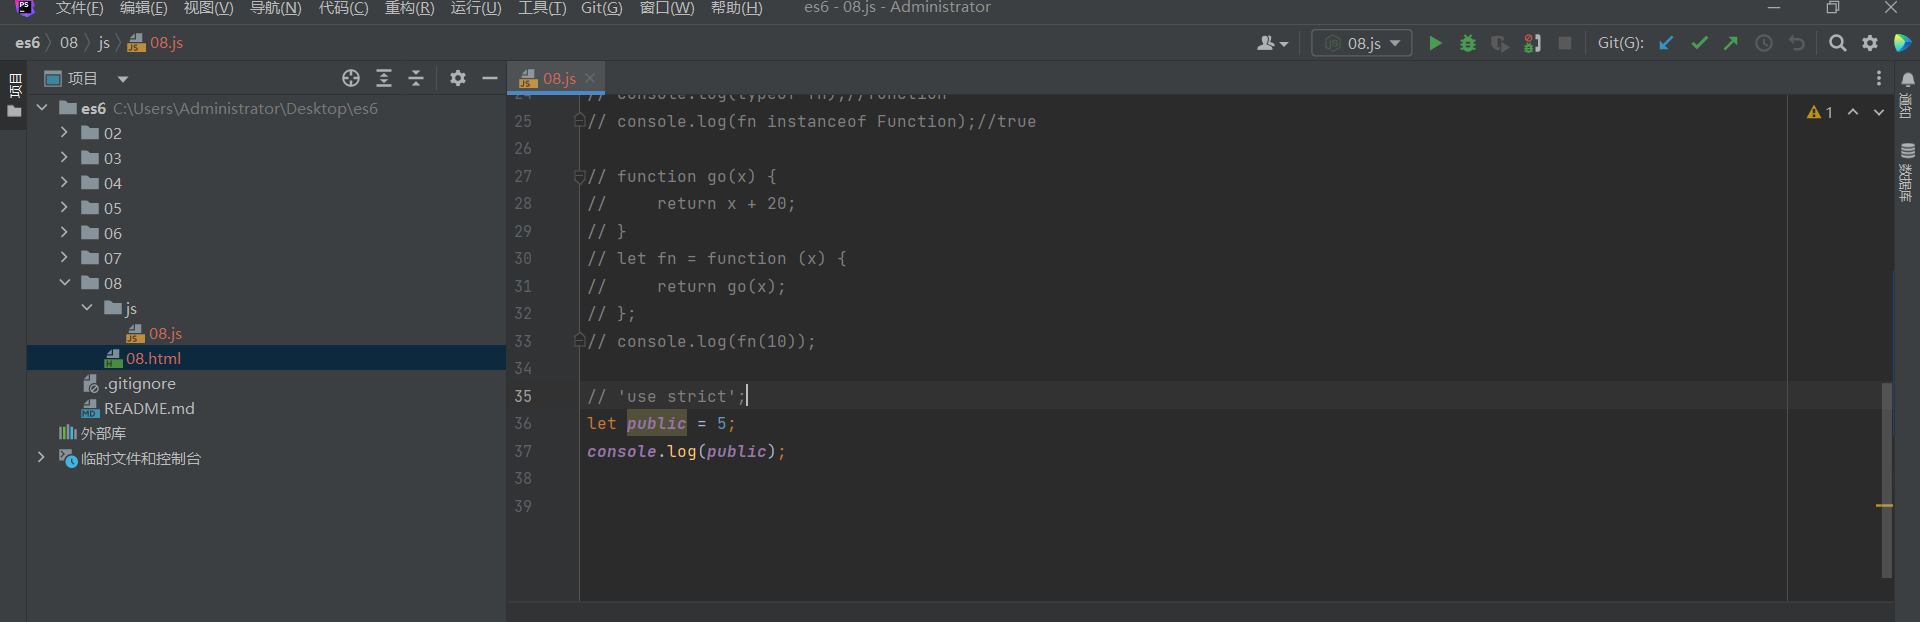1920x622 pixels.
Task: Open the database tool window
Action: (1907, 172)
